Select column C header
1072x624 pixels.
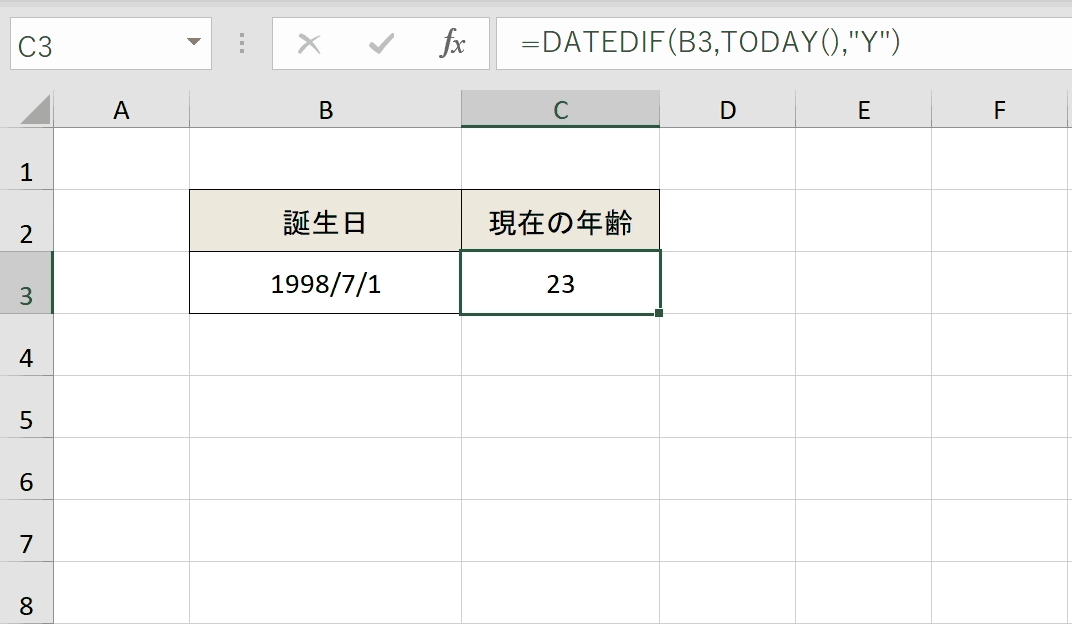pos(561,109)
